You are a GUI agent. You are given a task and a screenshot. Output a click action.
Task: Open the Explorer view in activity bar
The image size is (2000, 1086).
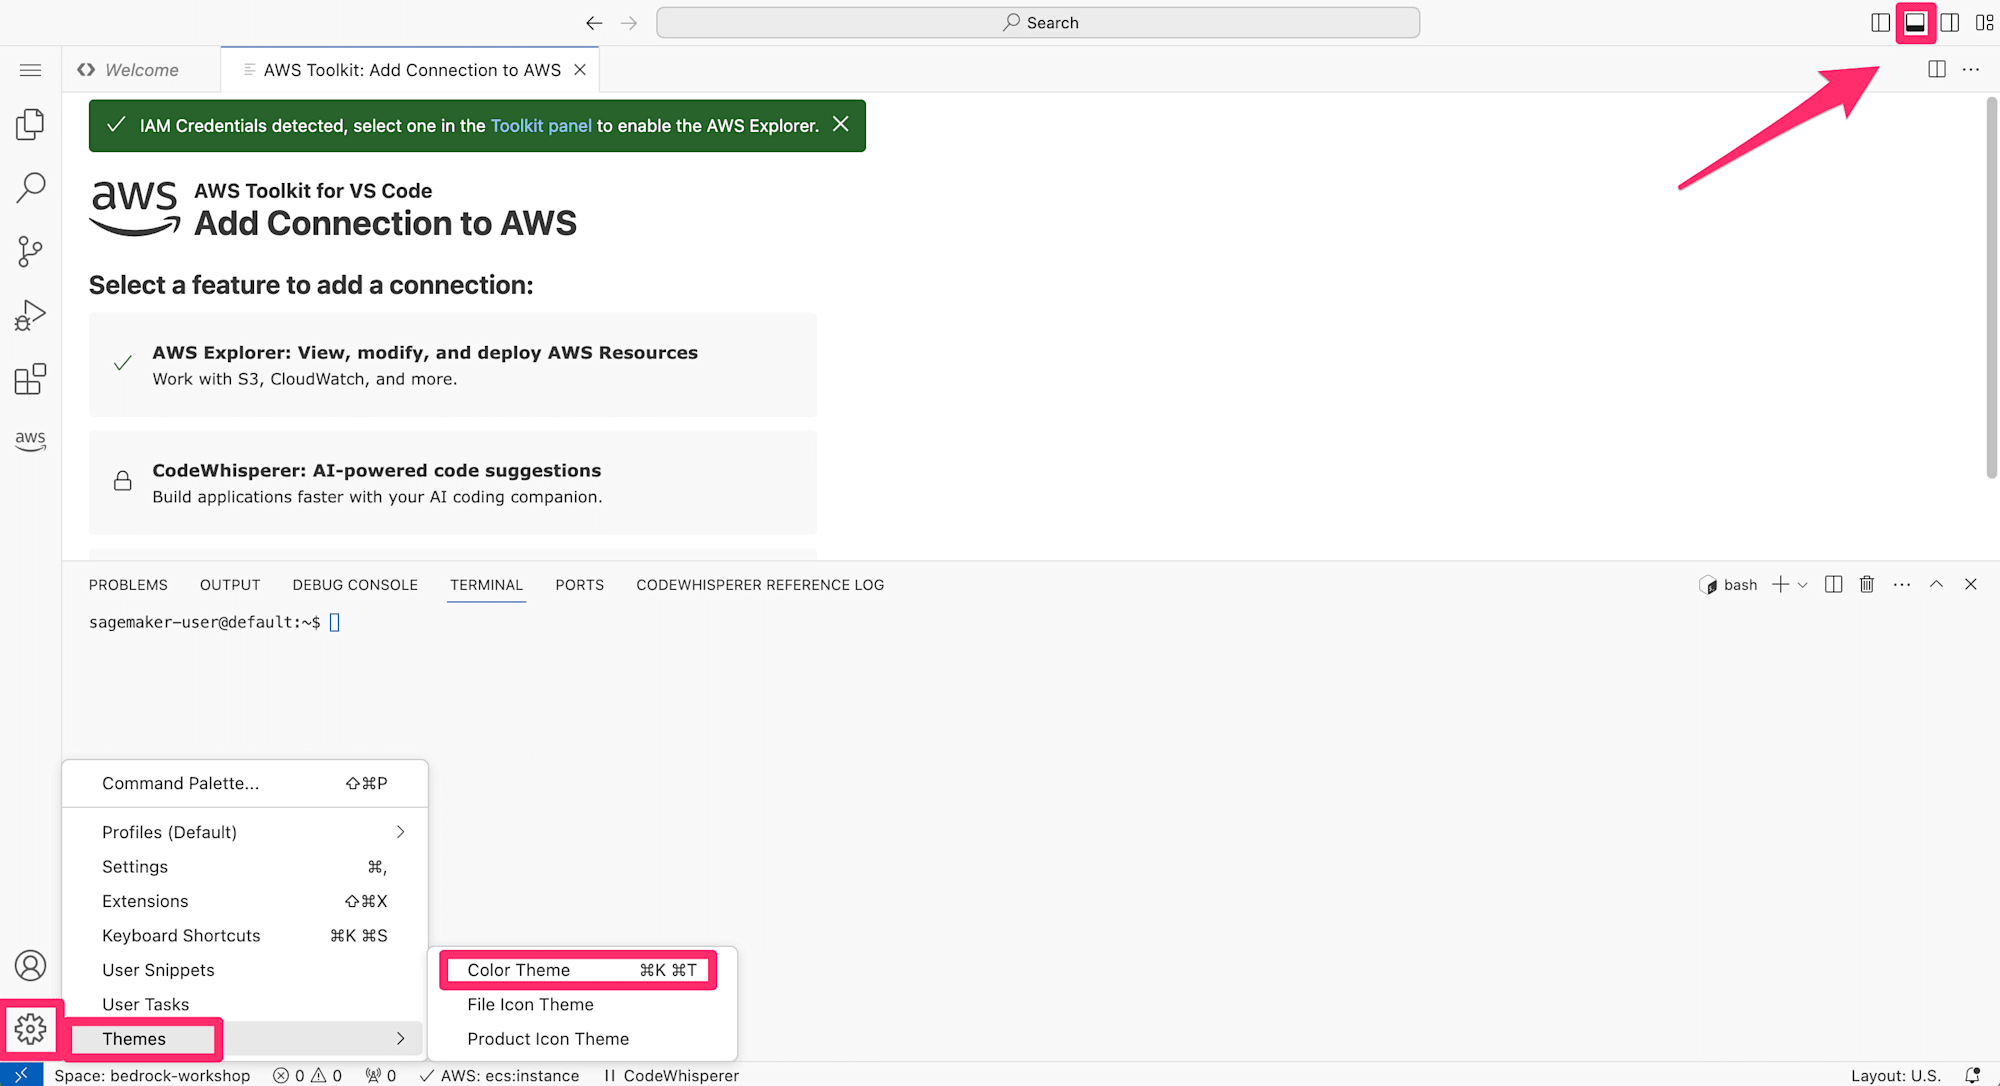(x=30, y=124)
